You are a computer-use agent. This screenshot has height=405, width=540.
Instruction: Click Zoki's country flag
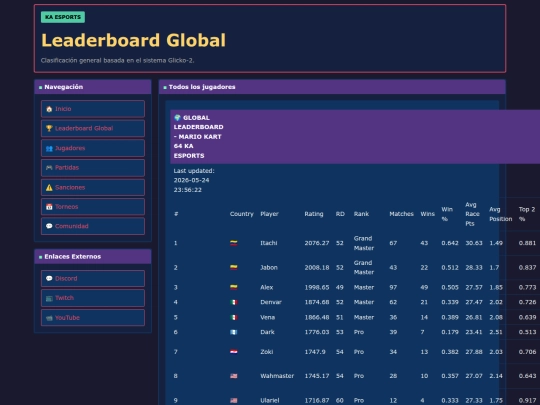[233, 352]
